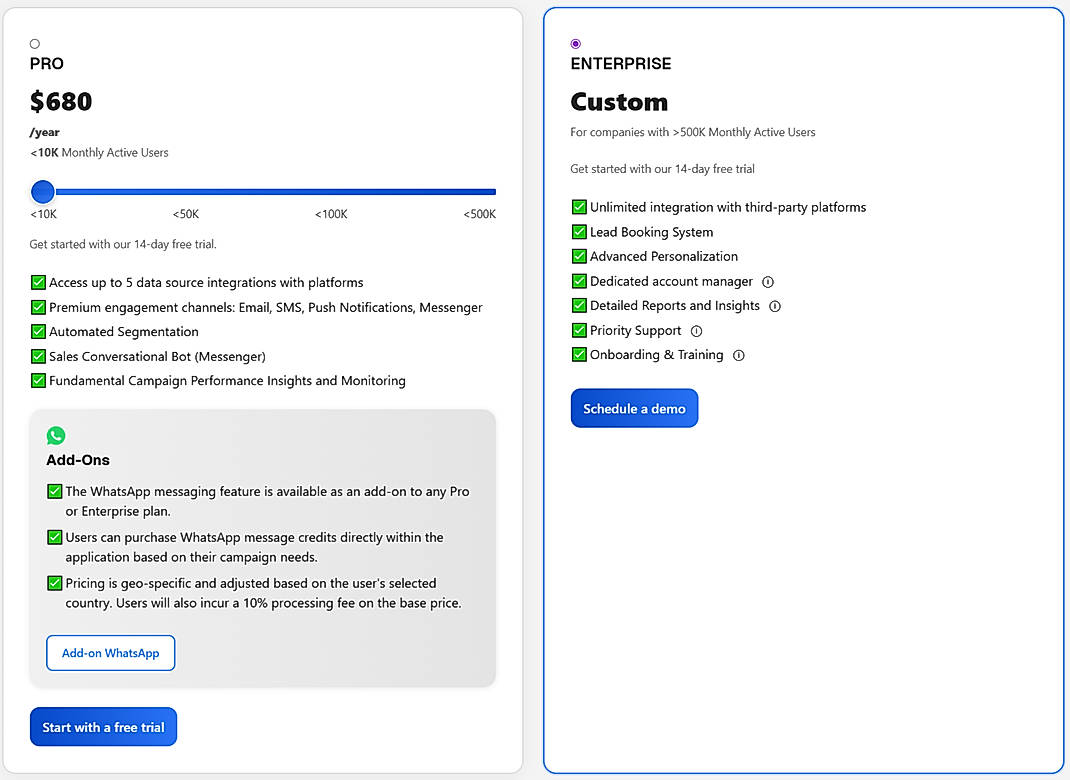The height and width of the screenshot is (780, 1070).
Task: Click checkmark beside Access up to 5 data source integrations
Action: 38,283
